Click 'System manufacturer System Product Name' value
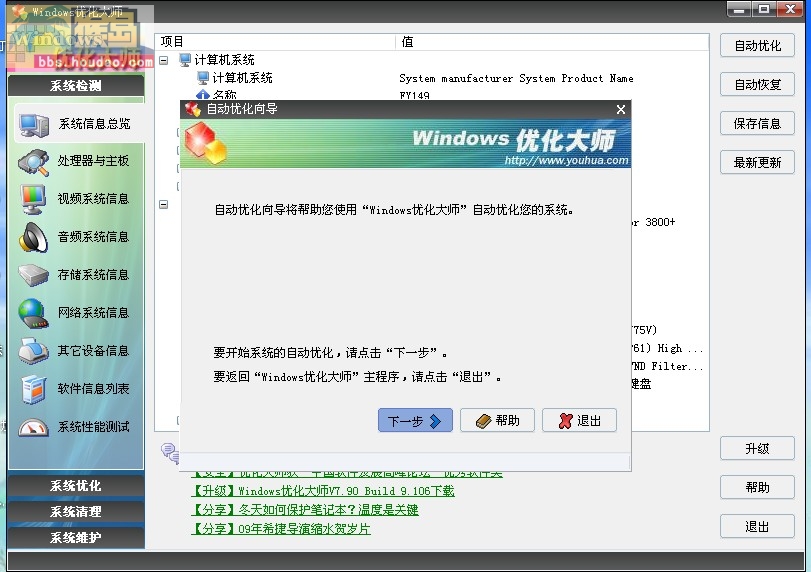Image resolution: width=811 pixels, height=572 pixels. [516, 79]
